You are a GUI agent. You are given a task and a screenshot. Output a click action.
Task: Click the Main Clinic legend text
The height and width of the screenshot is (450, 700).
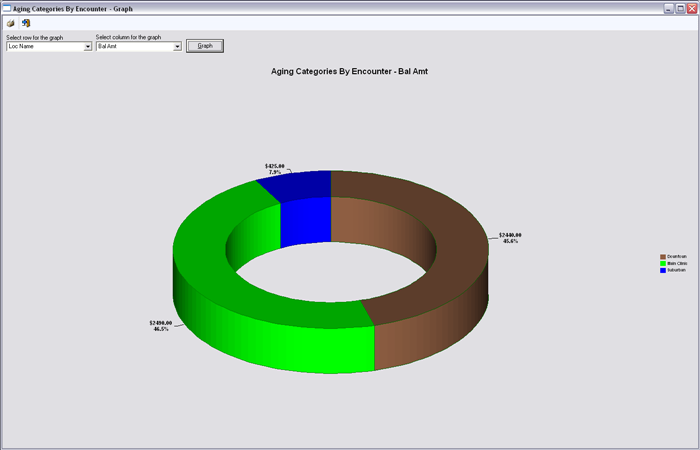677,263
